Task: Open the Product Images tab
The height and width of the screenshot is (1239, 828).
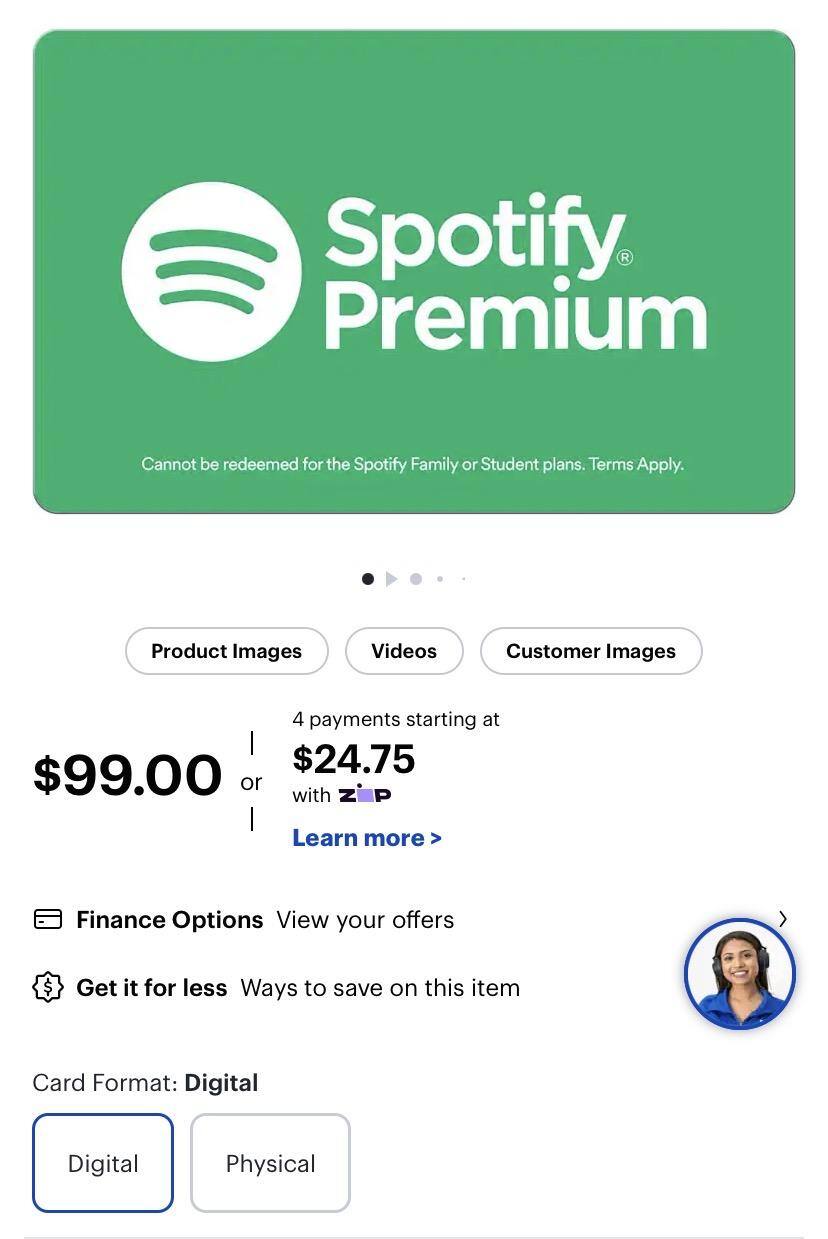Action: [x=226, y=651]
